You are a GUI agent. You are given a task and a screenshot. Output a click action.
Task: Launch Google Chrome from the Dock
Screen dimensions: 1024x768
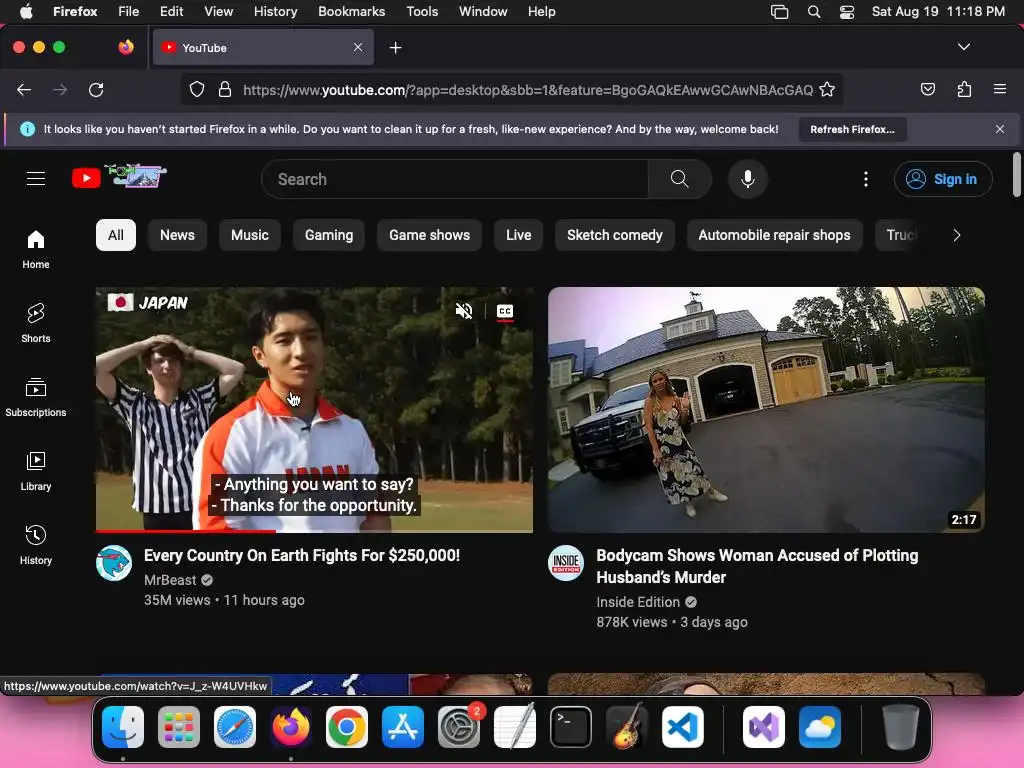coord(347,727)
